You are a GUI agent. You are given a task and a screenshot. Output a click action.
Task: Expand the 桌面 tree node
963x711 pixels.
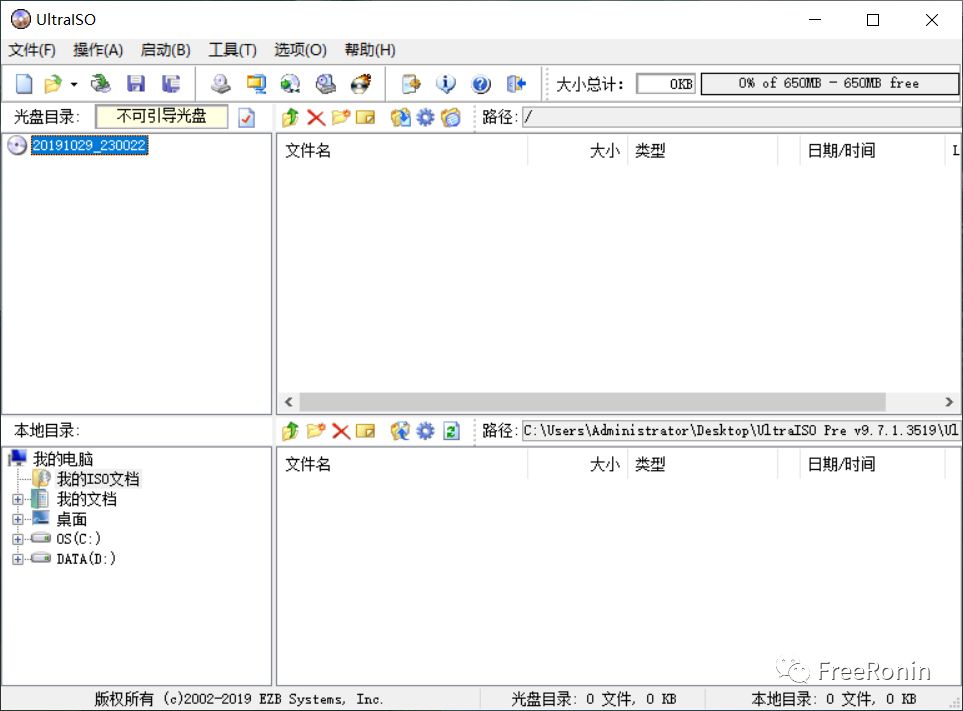click(x=18, y=519)
